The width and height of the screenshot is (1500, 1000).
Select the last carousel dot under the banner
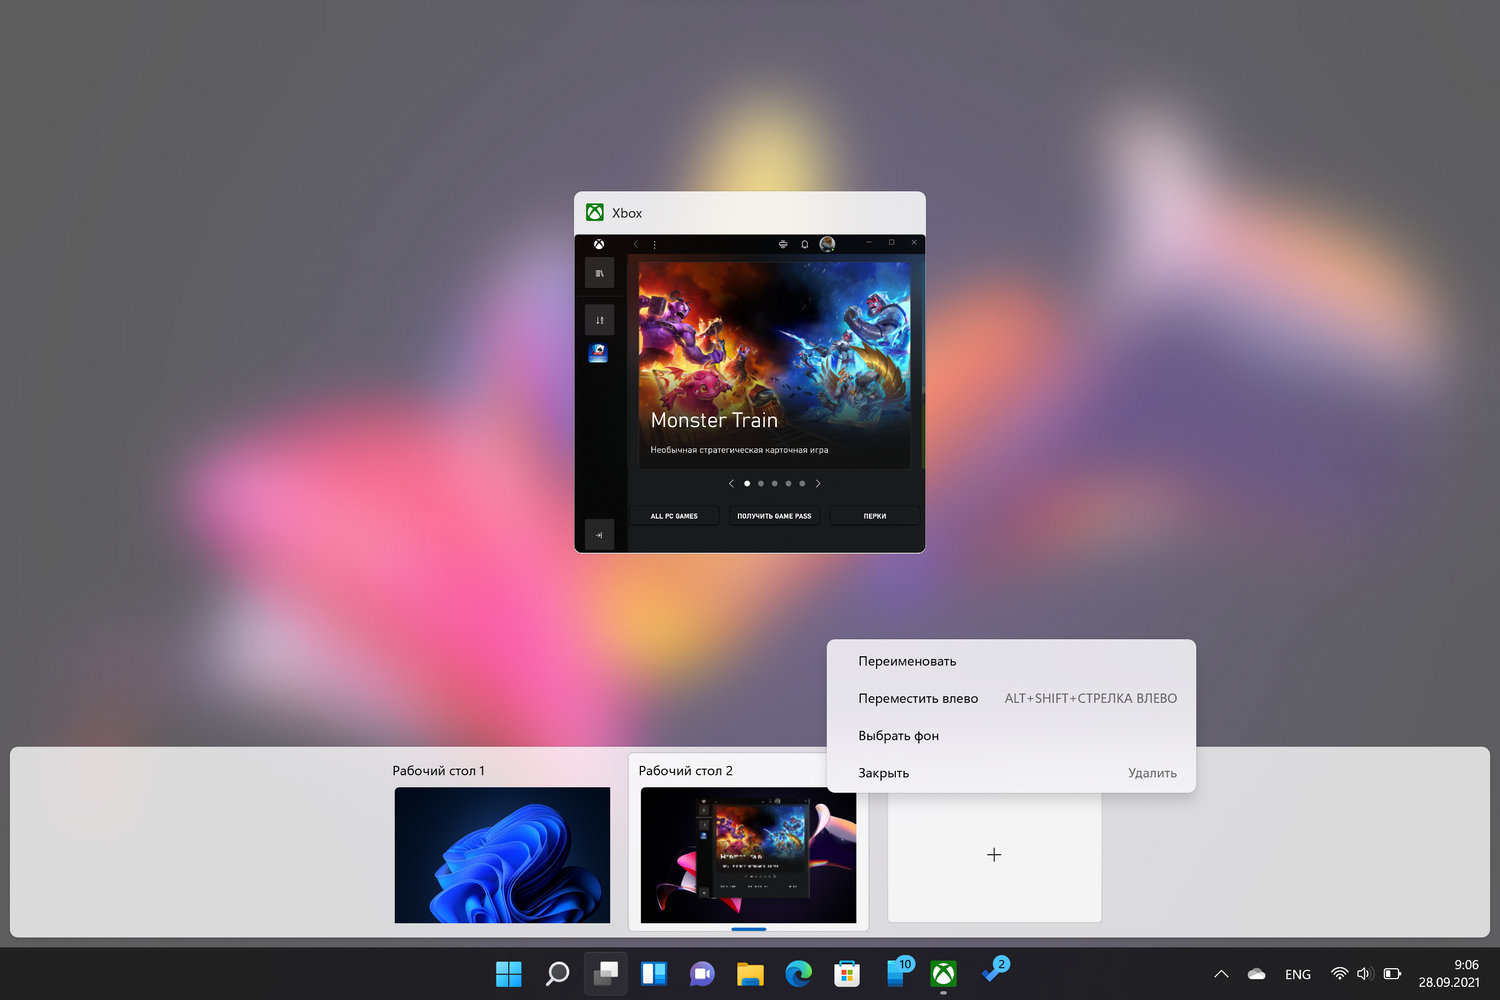coord(802,483)
